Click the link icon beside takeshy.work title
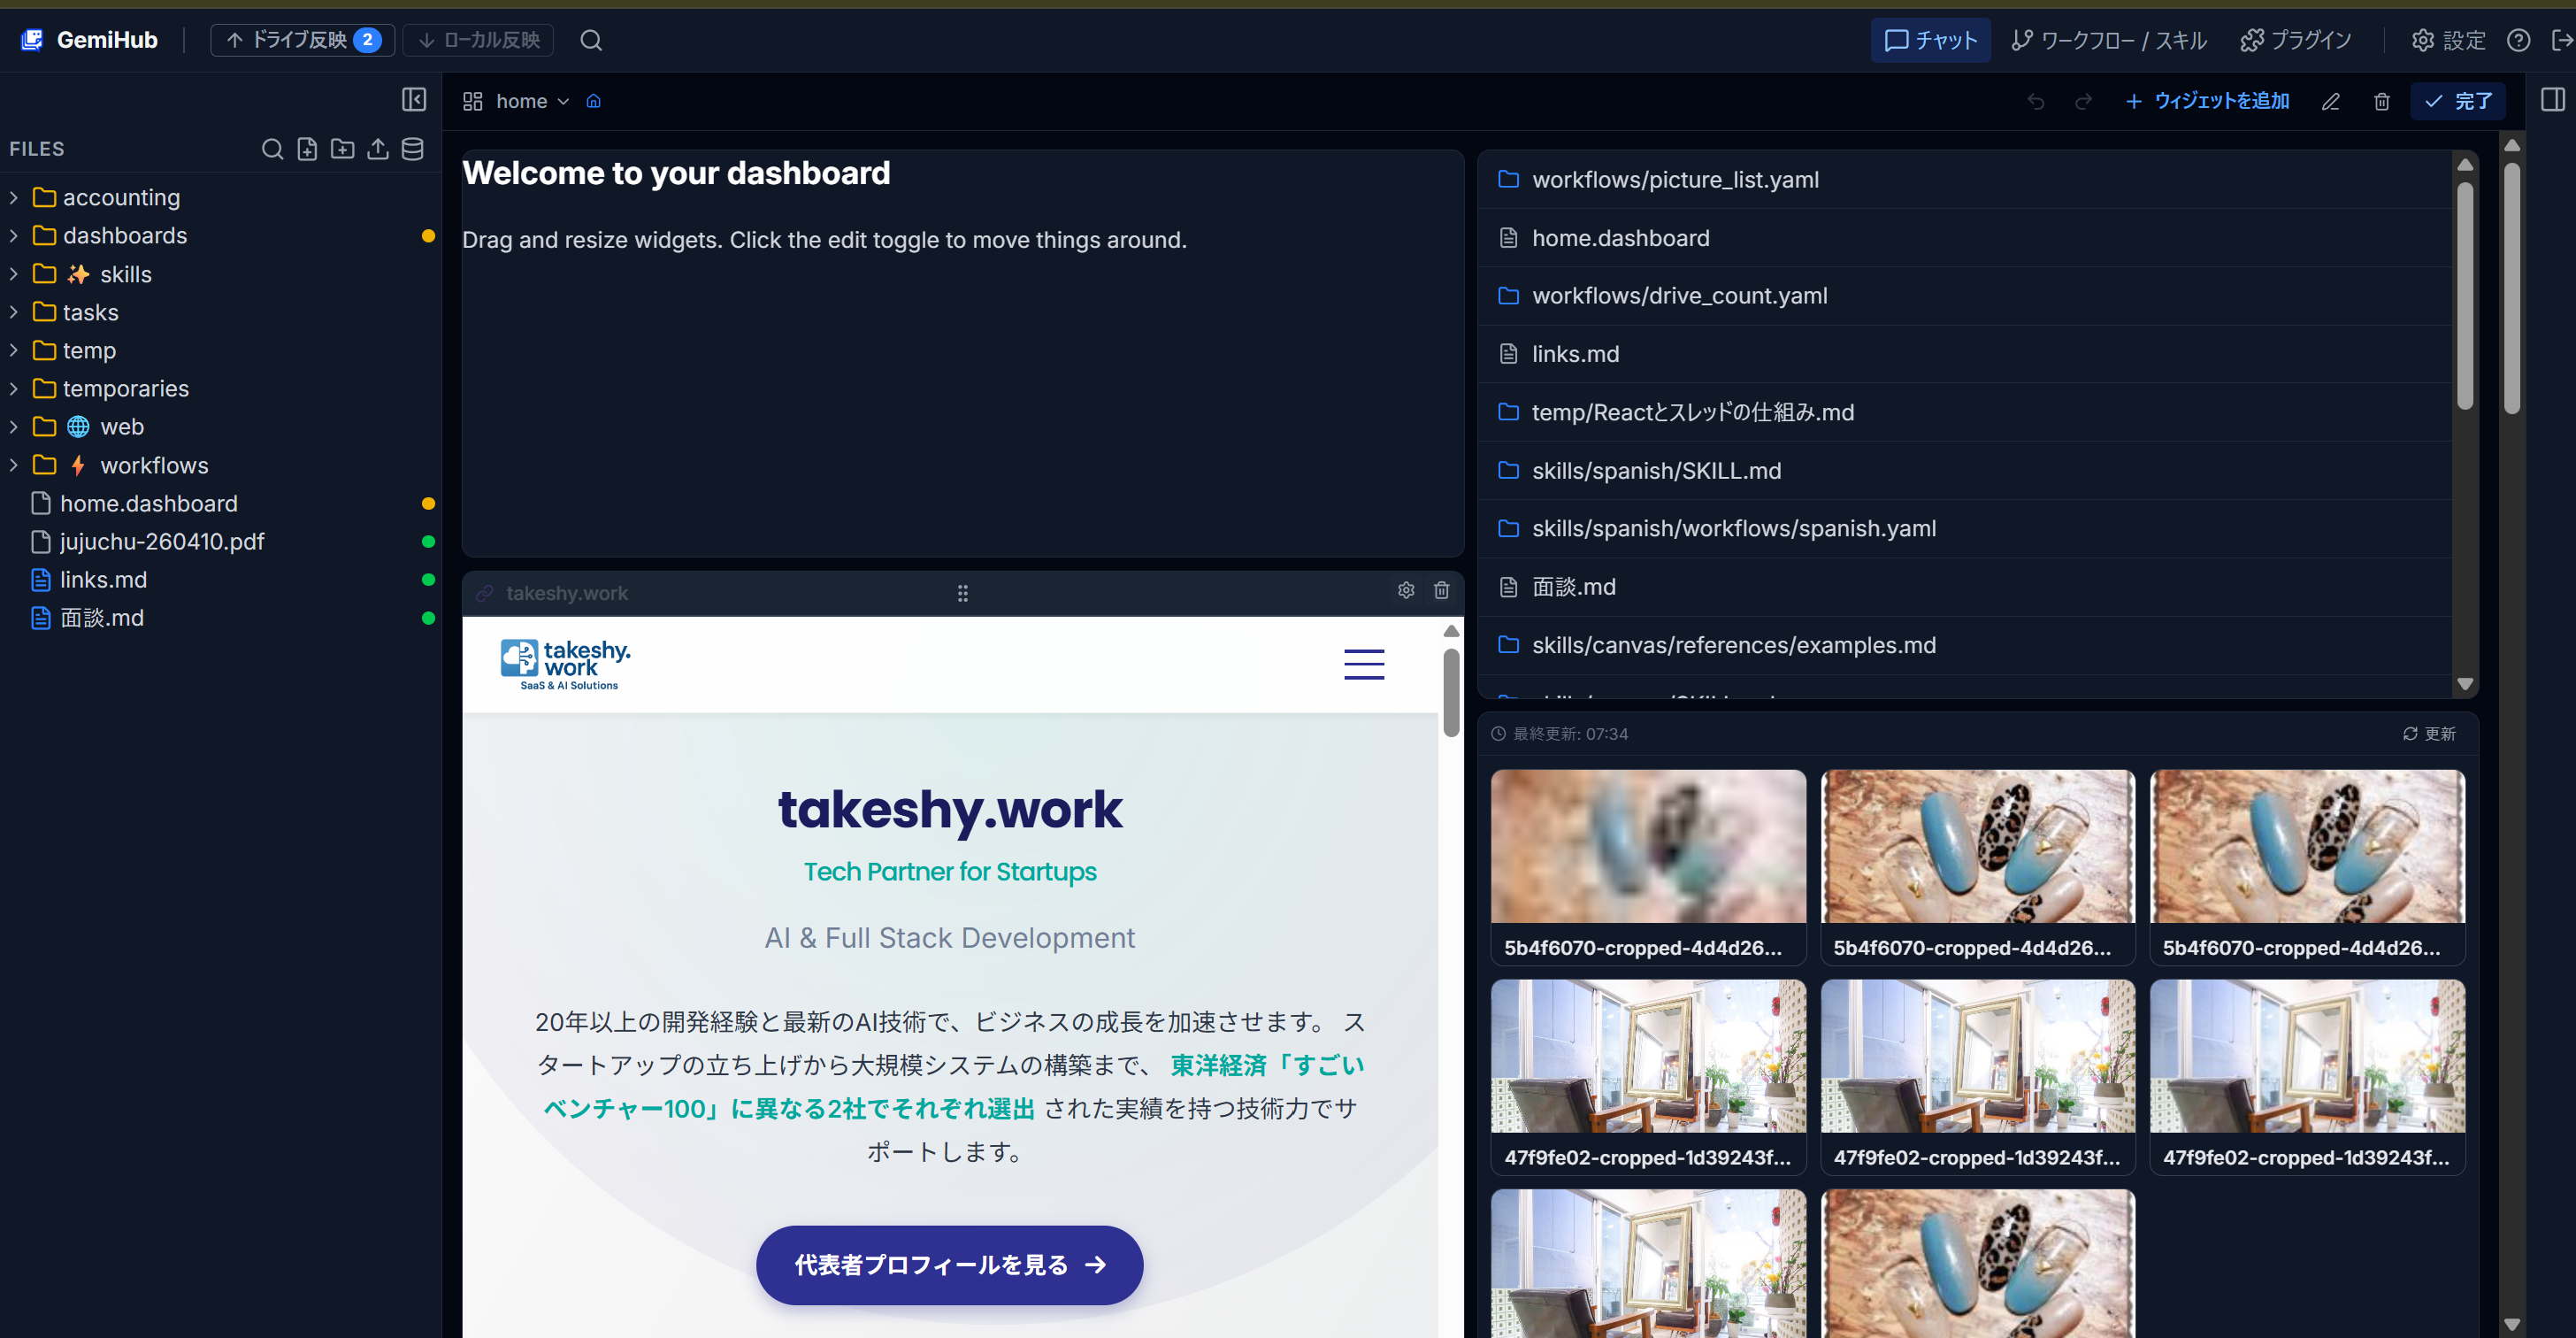 (485, 593)
